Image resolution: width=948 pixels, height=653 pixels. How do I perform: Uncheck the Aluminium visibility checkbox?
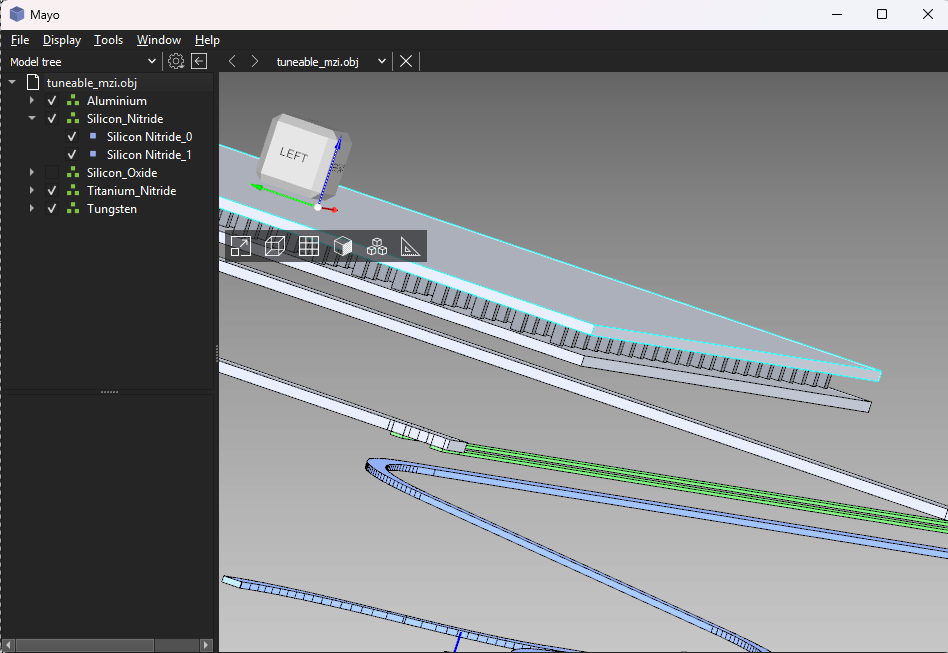[52, 101]
